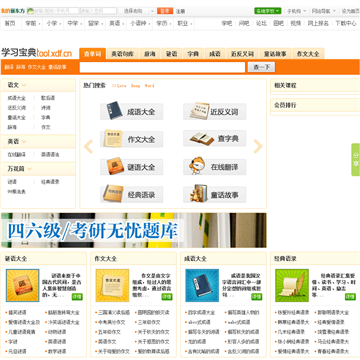Open the 童话故事 storybook button

tap(215, 194)
